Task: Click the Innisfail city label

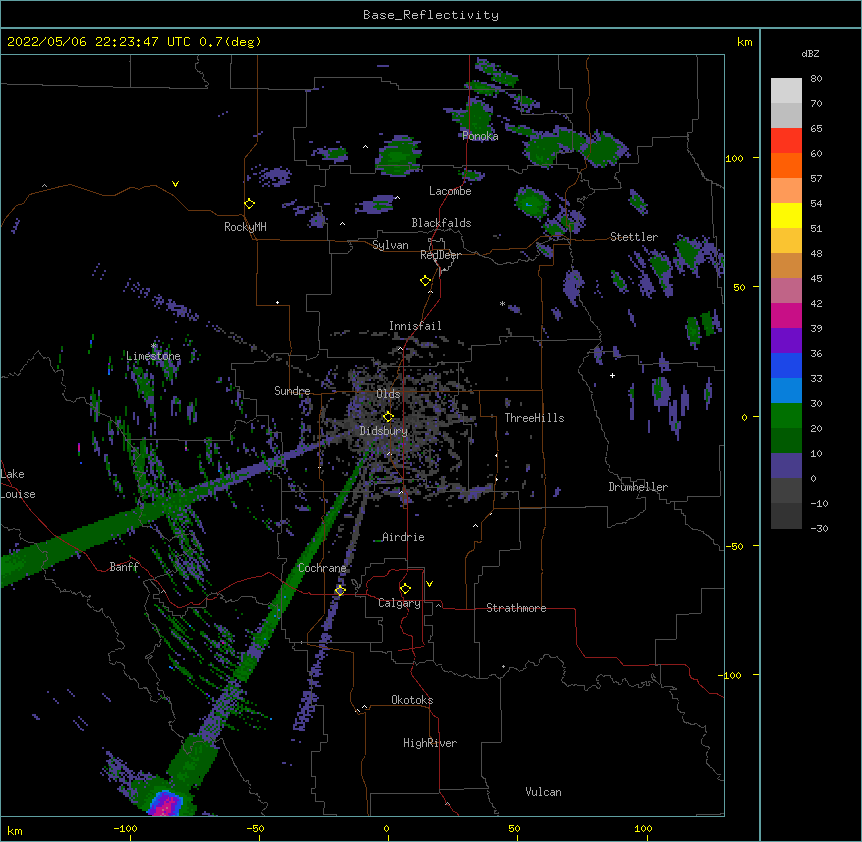Action: (415, 326)
